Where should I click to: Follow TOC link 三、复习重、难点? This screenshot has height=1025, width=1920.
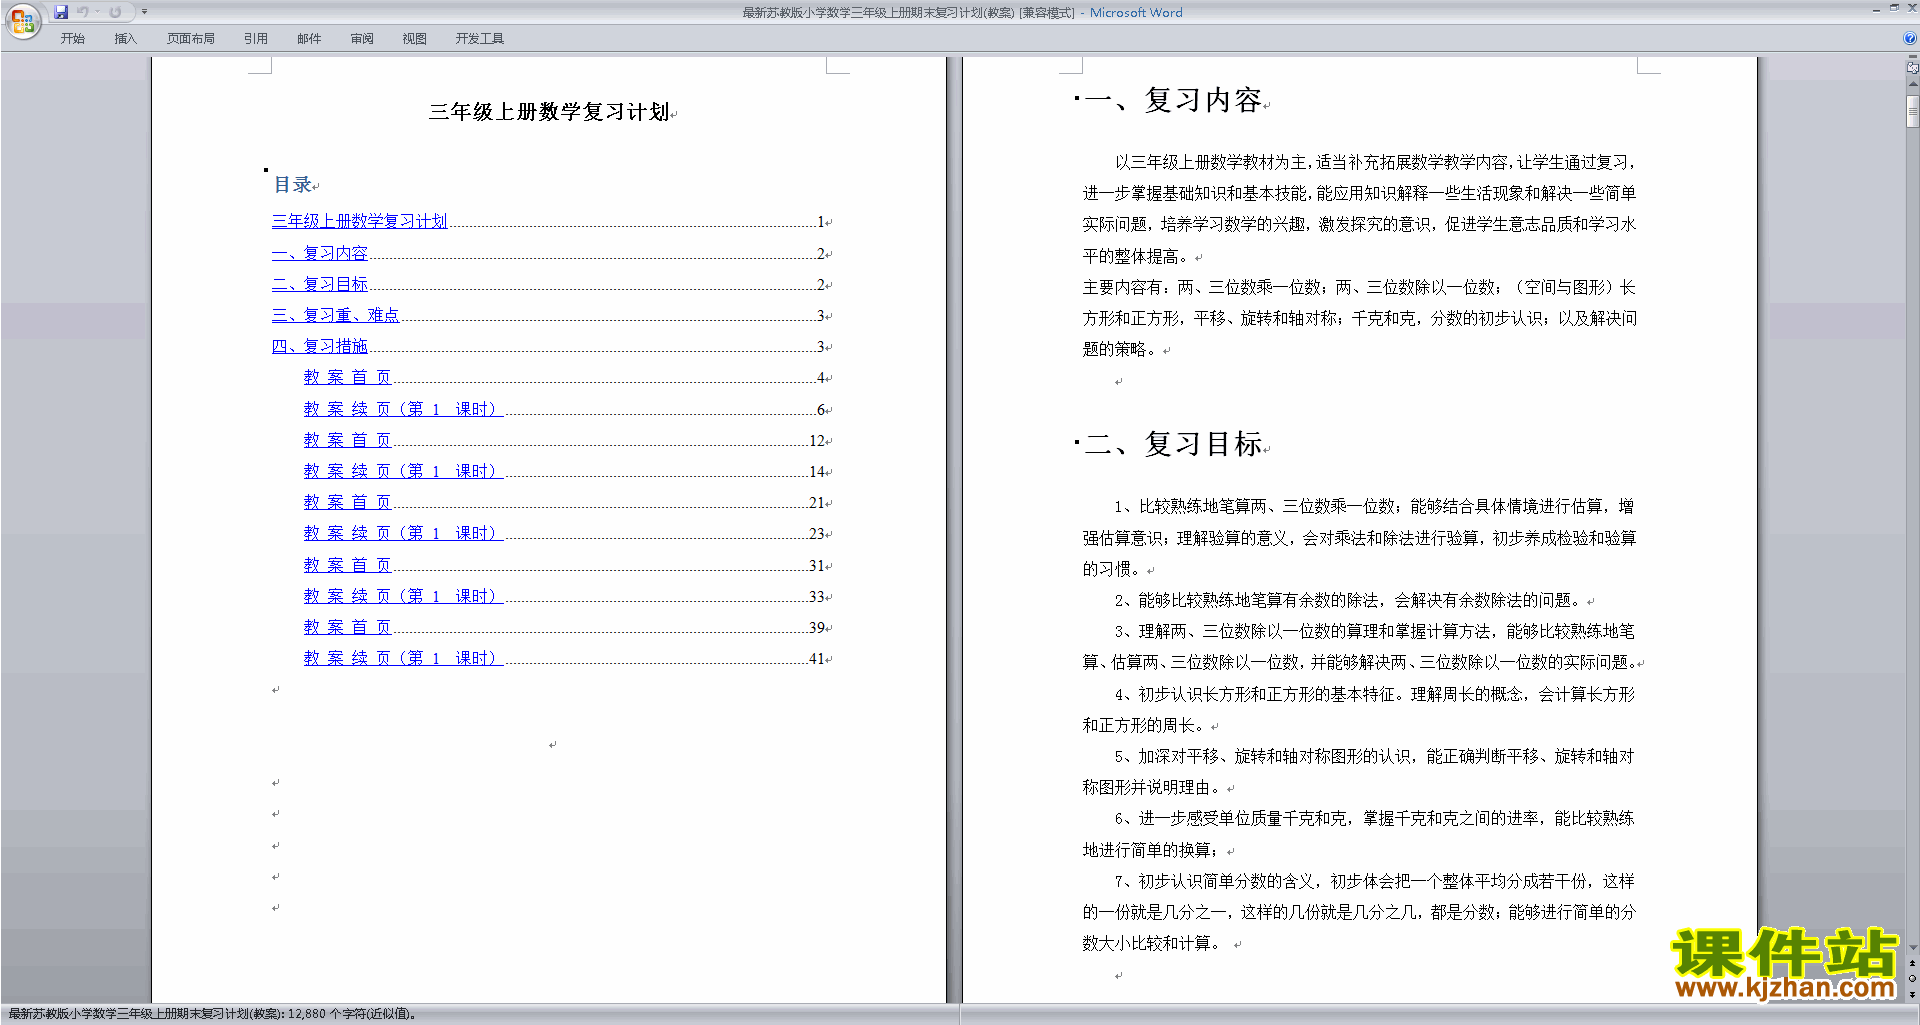click(335, 315)
